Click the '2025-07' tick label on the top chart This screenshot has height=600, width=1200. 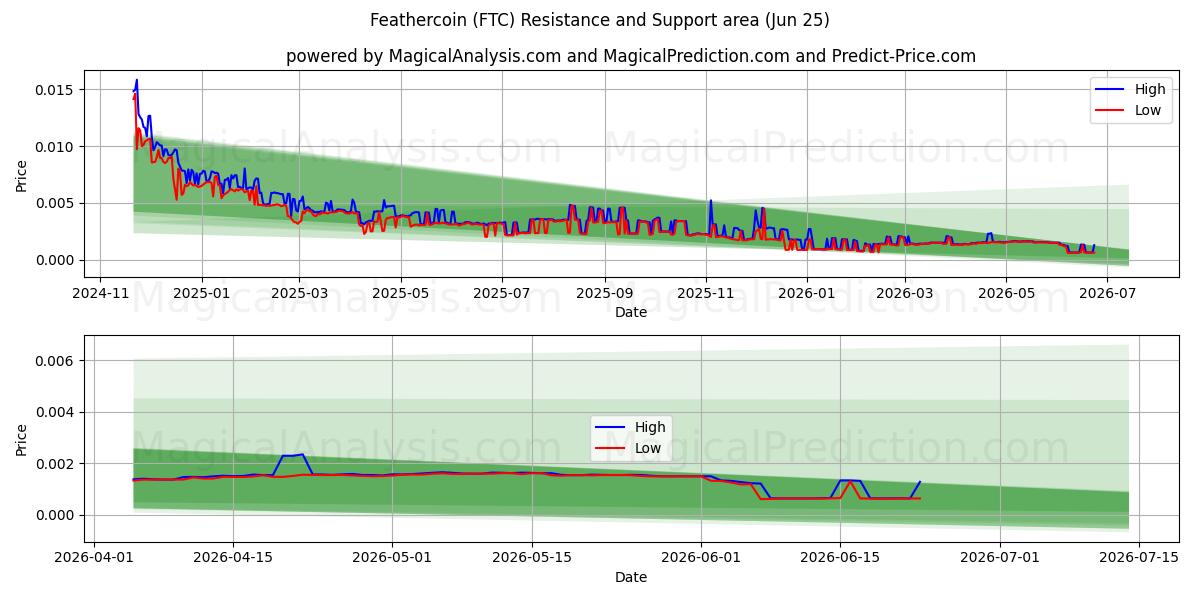(502, 294)
